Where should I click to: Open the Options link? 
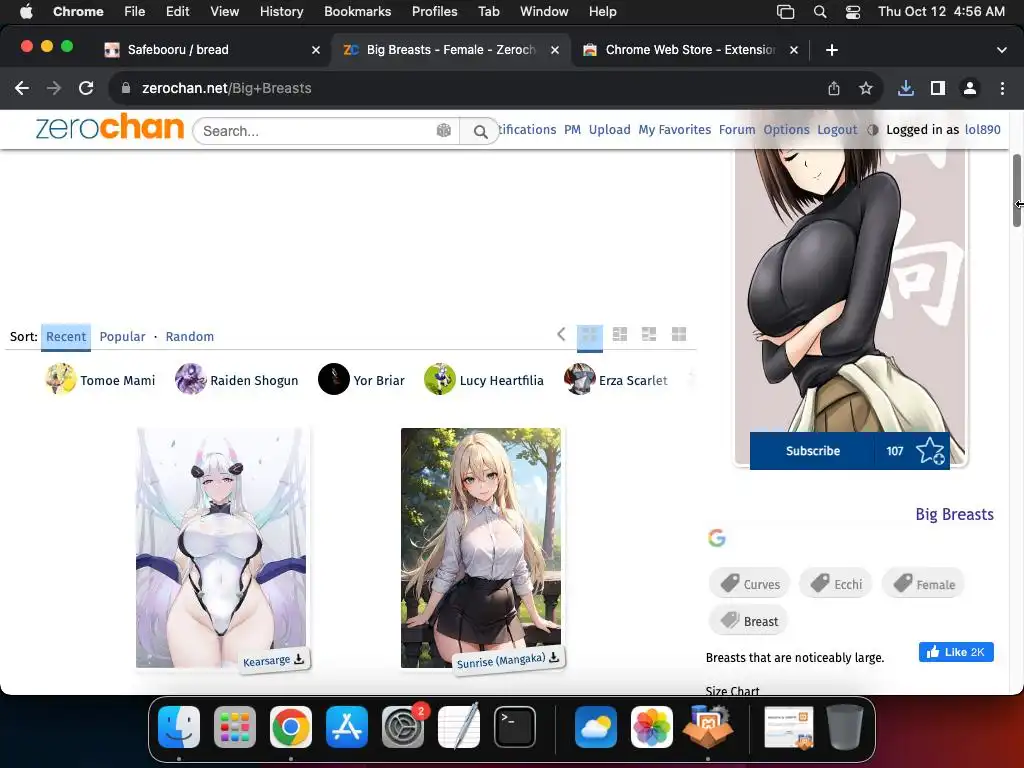click(x=786, y=129)
